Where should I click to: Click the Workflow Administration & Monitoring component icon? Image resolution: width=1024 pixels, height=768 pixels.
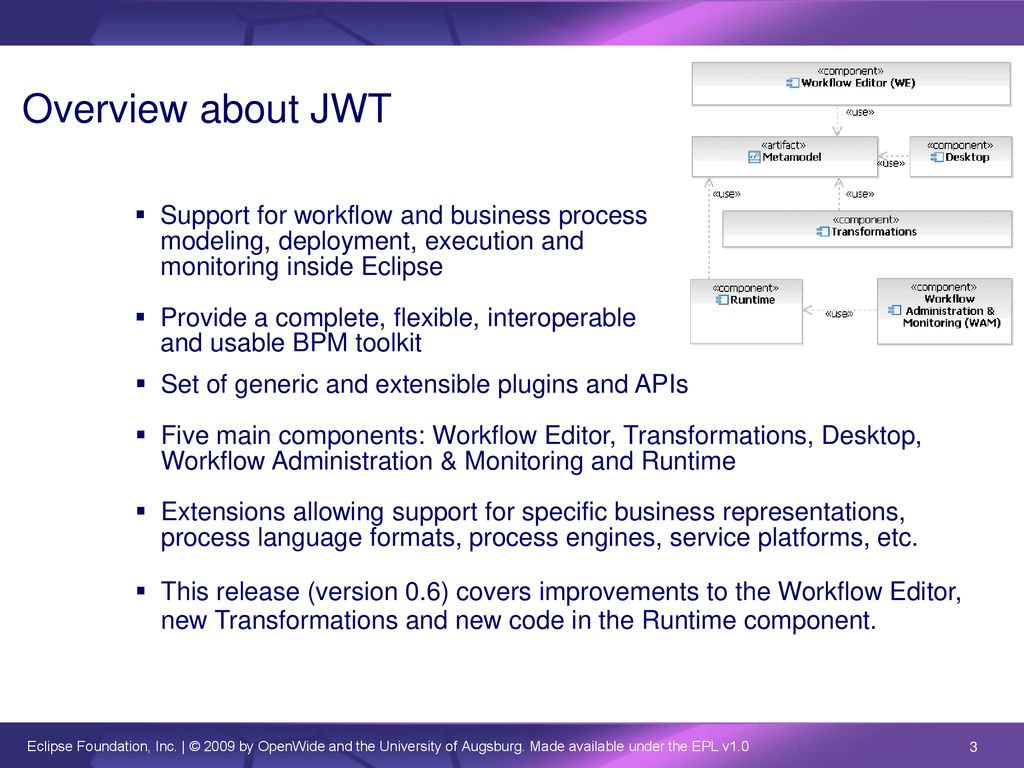pos(895,310)
